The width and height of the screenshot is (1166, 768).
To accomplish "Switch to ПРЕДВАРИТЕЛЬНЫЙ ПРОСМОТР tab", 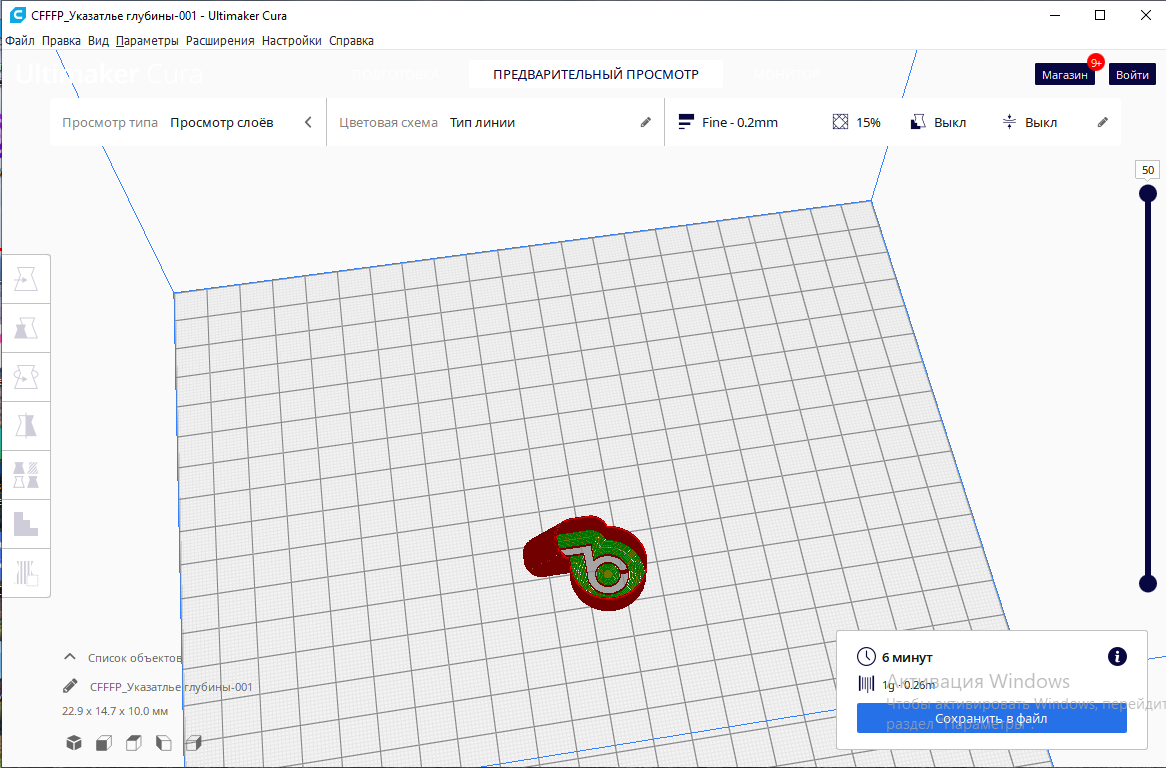I will coord(596,74).
